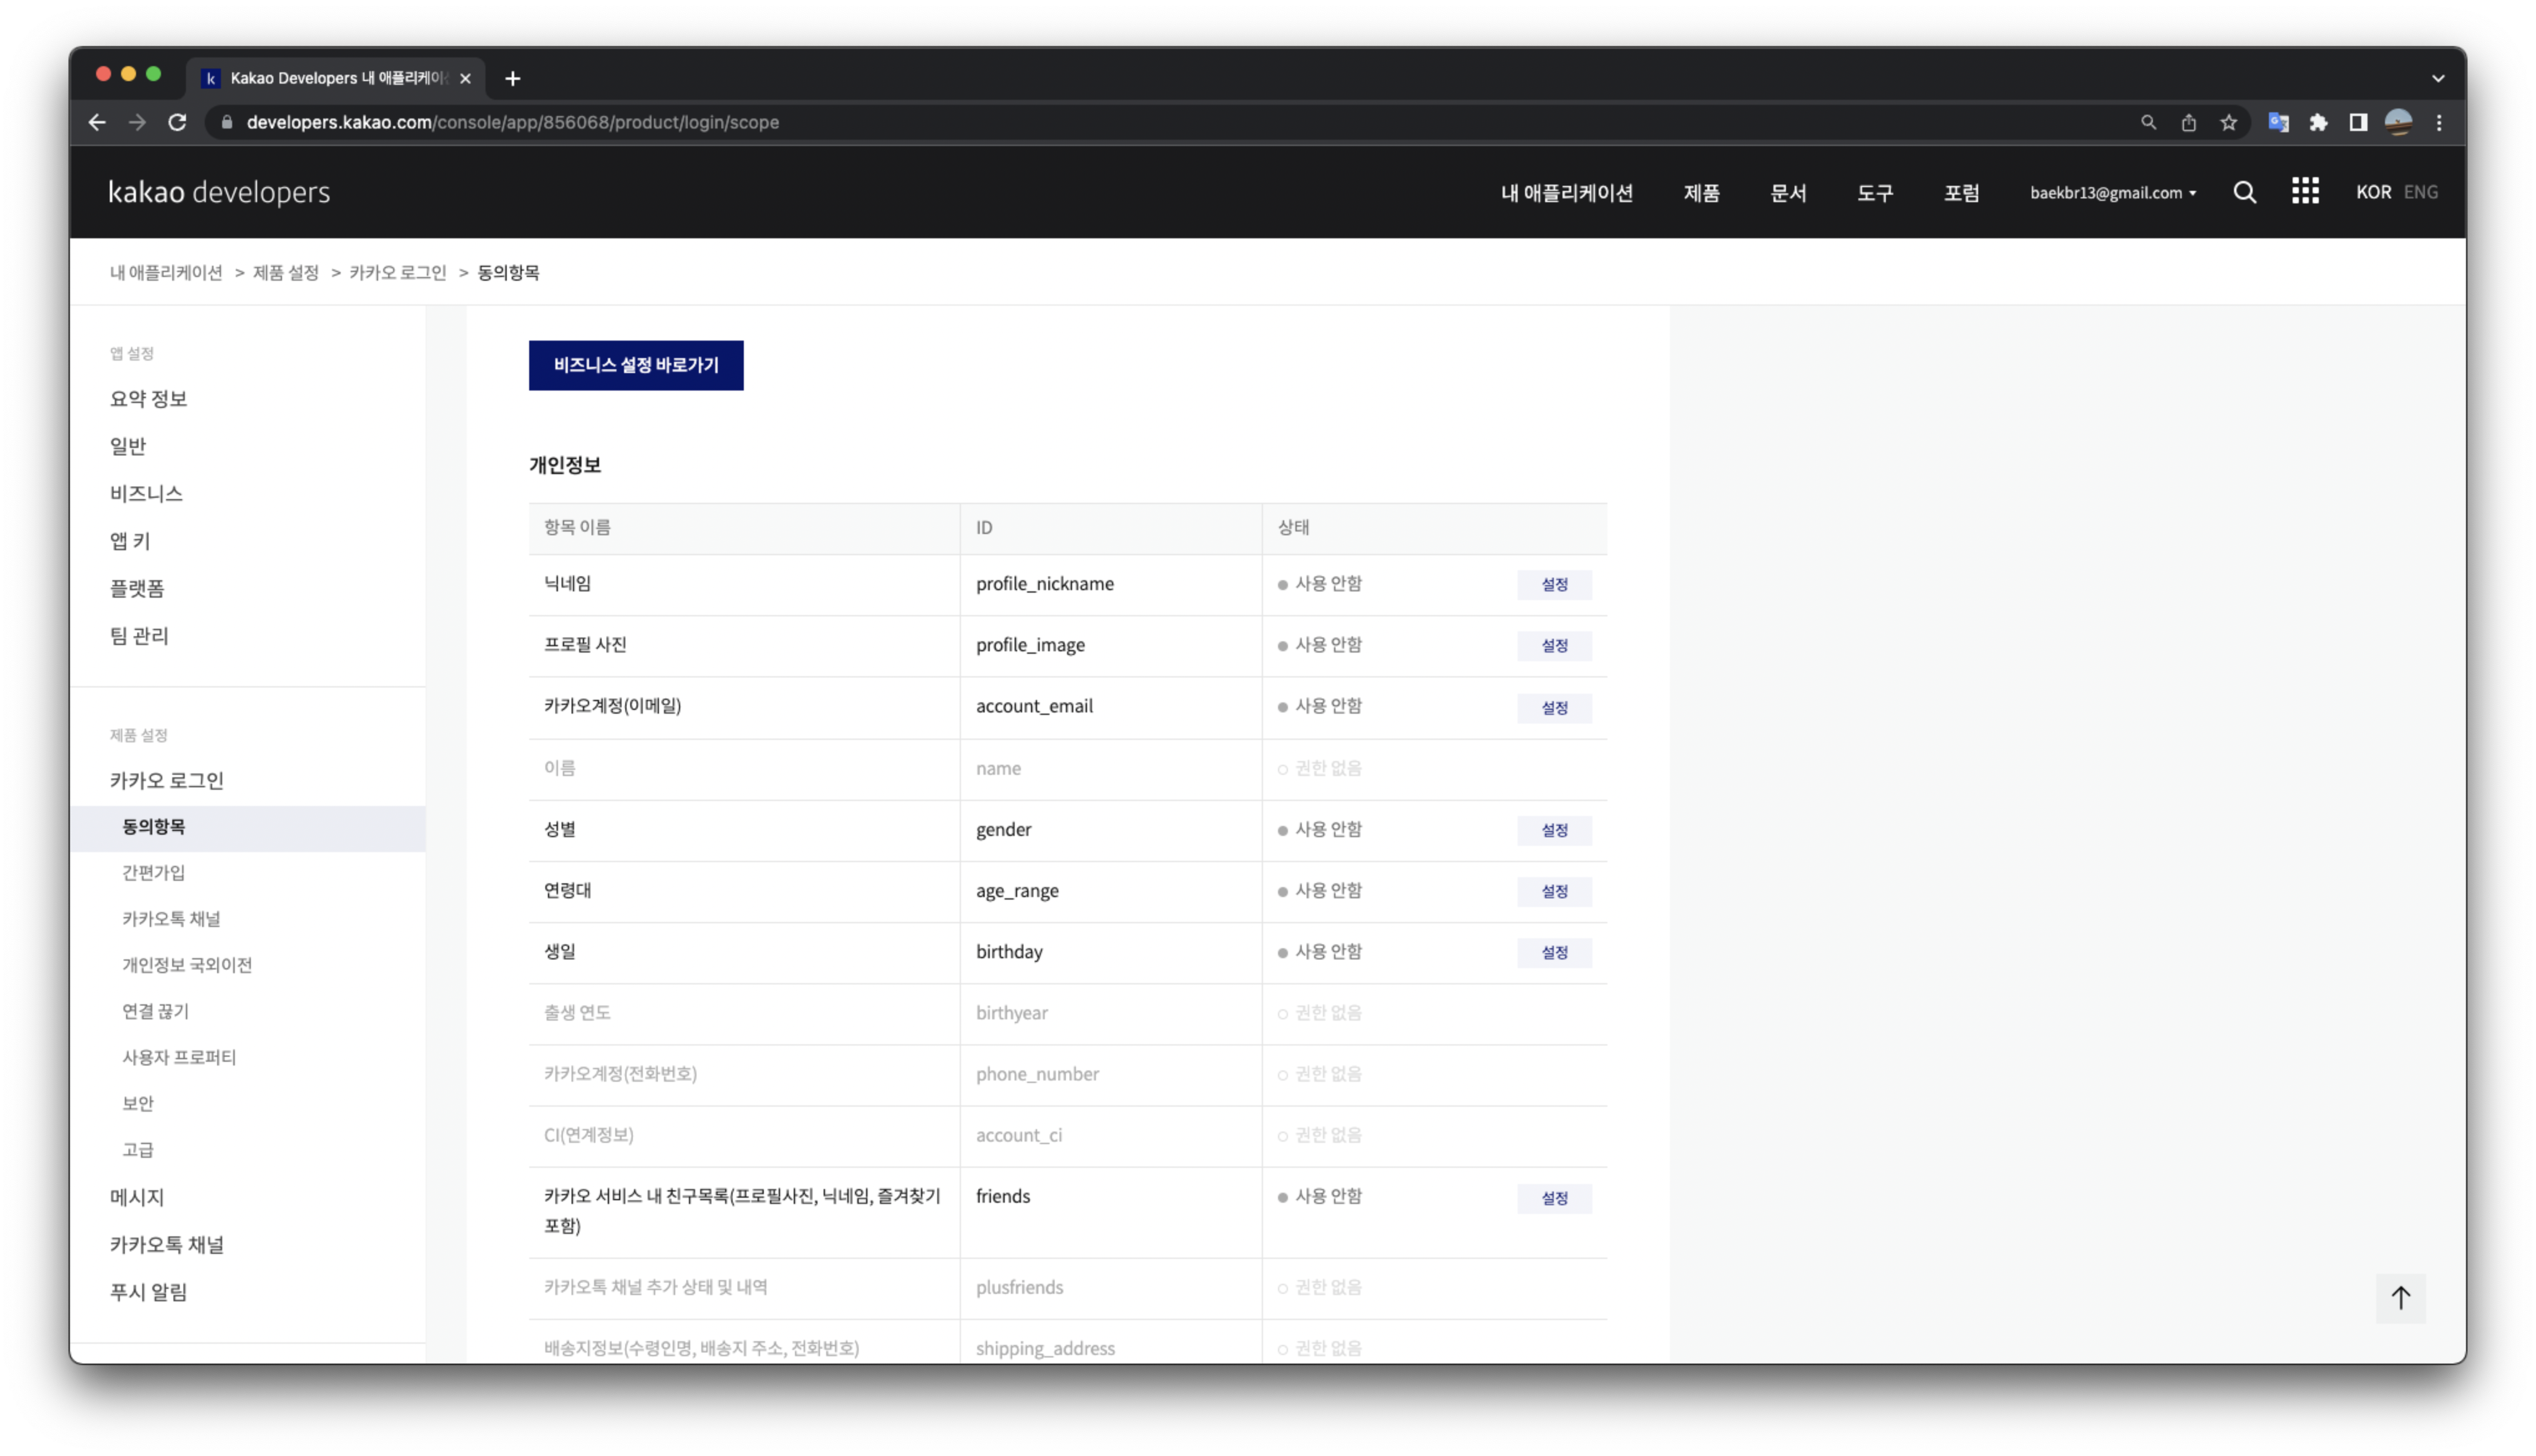Image resolution: width=2536 pixels, height=1456 pixels.
Task: Open the 문서 menu in the top navigation
Action: [x=1788, y=193]
